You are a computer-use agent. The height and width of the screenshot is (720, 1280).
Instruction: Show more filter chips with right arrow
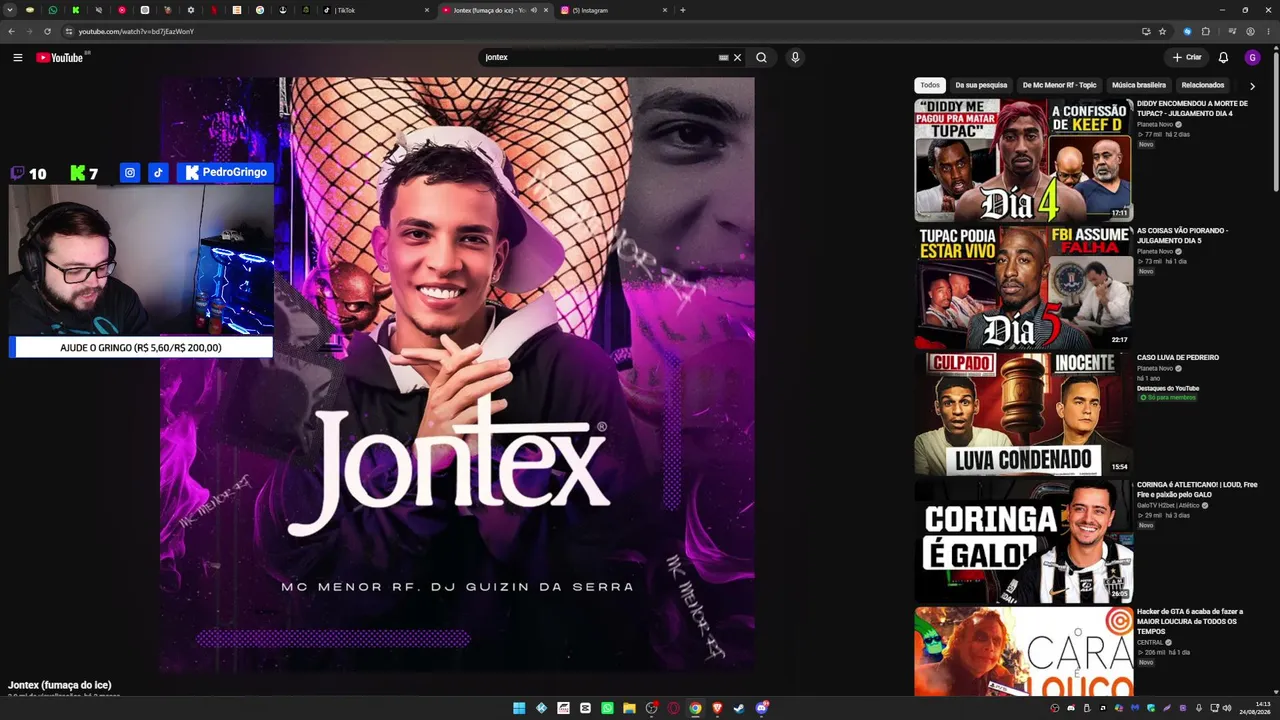(x=1252, y=86)
